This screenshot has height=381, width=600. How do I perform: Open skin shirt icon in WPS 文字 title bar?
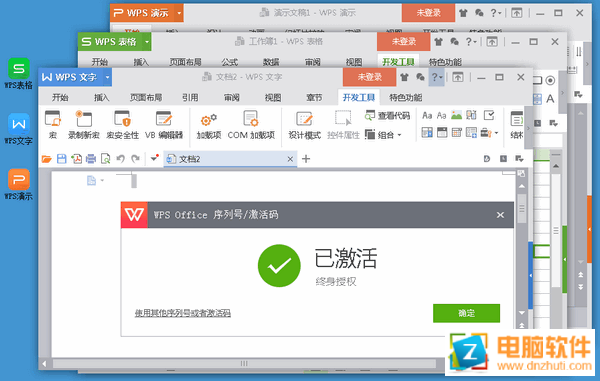click(x=404, y=77)
